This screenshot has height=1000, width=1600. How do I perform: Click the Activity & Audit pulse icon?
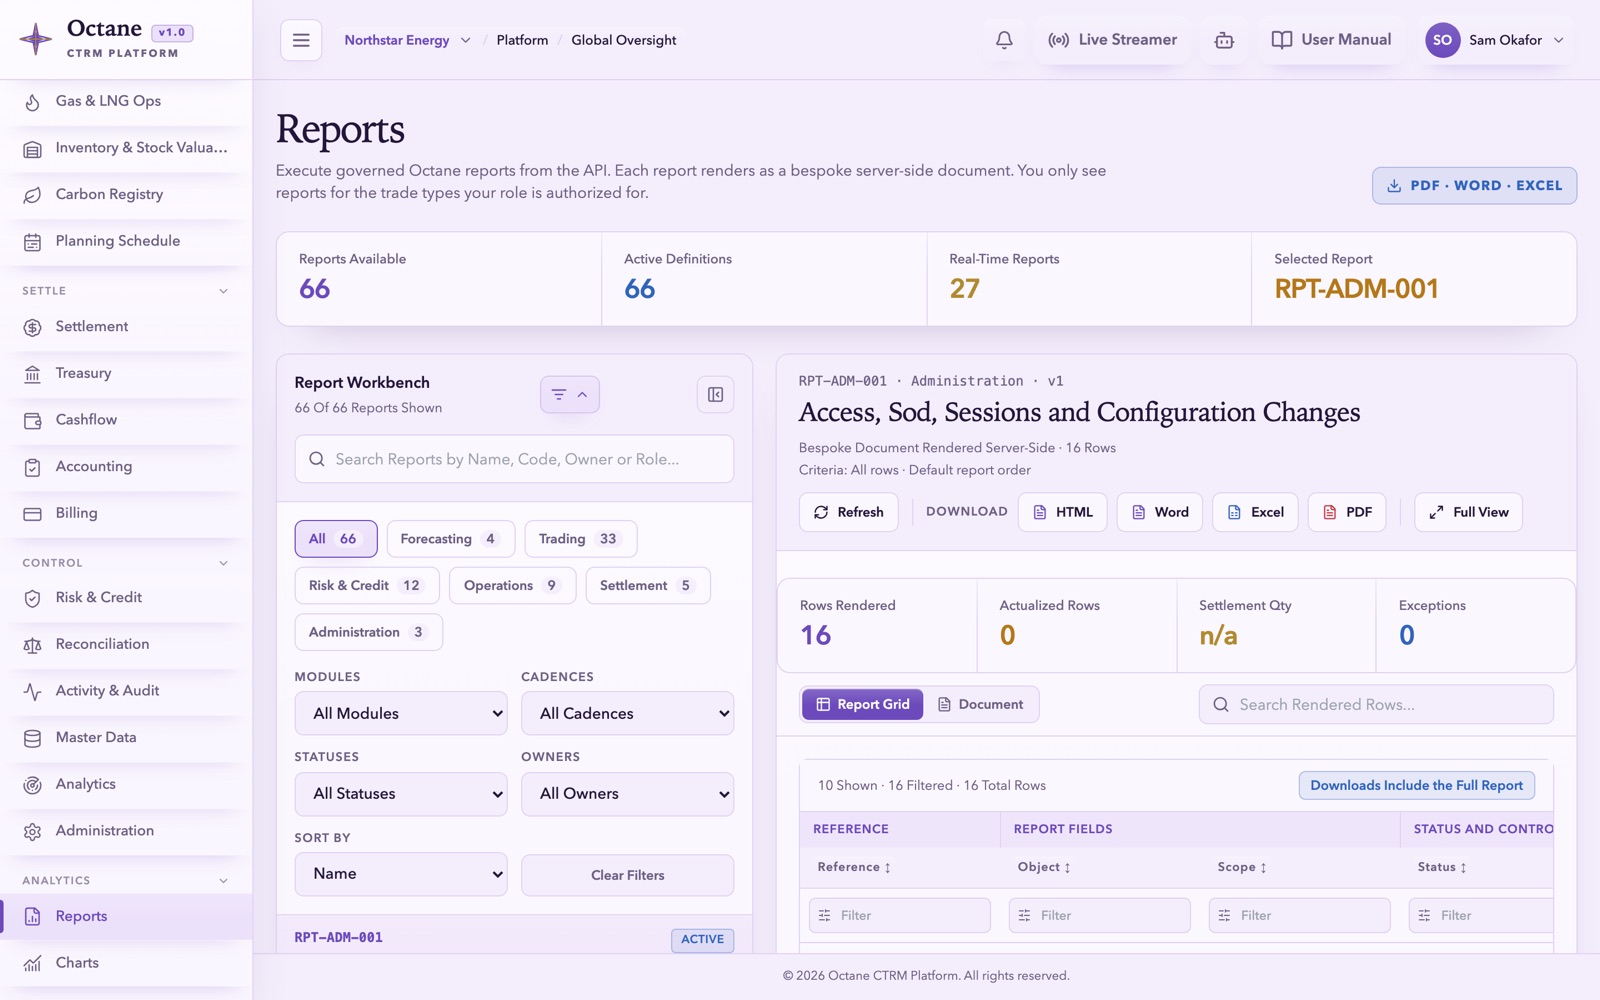32,691
